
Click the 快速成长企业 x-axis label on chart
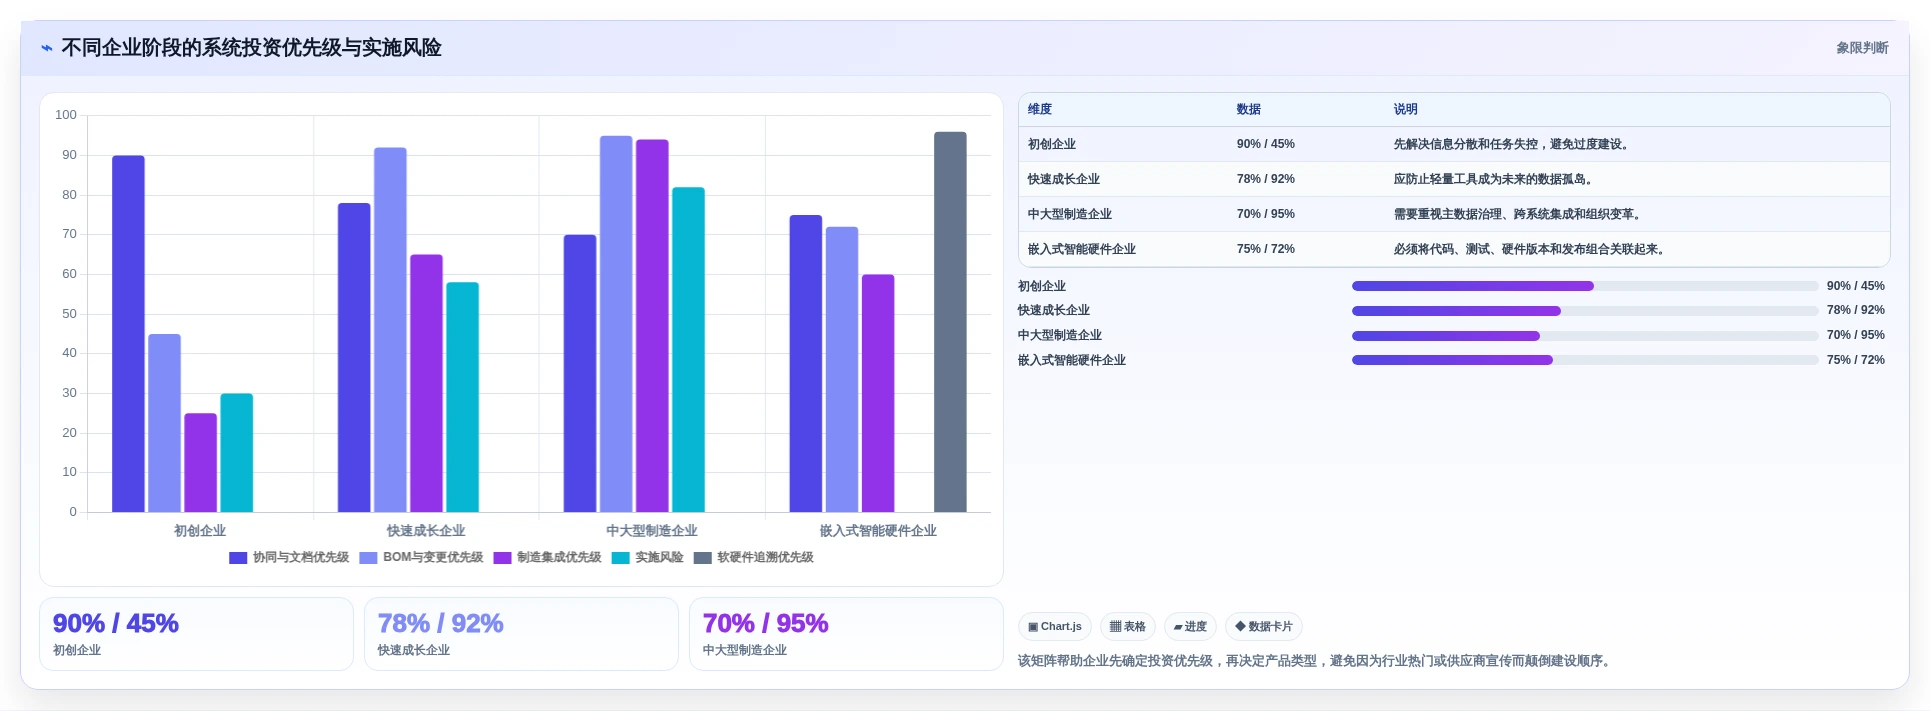(x=426, y=531)
